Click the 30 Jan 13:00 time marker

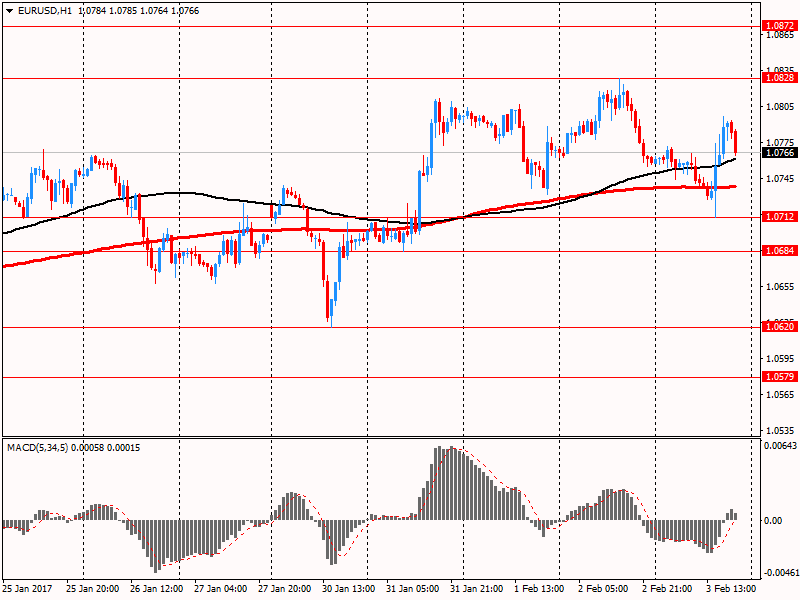[x=348, y=588]
